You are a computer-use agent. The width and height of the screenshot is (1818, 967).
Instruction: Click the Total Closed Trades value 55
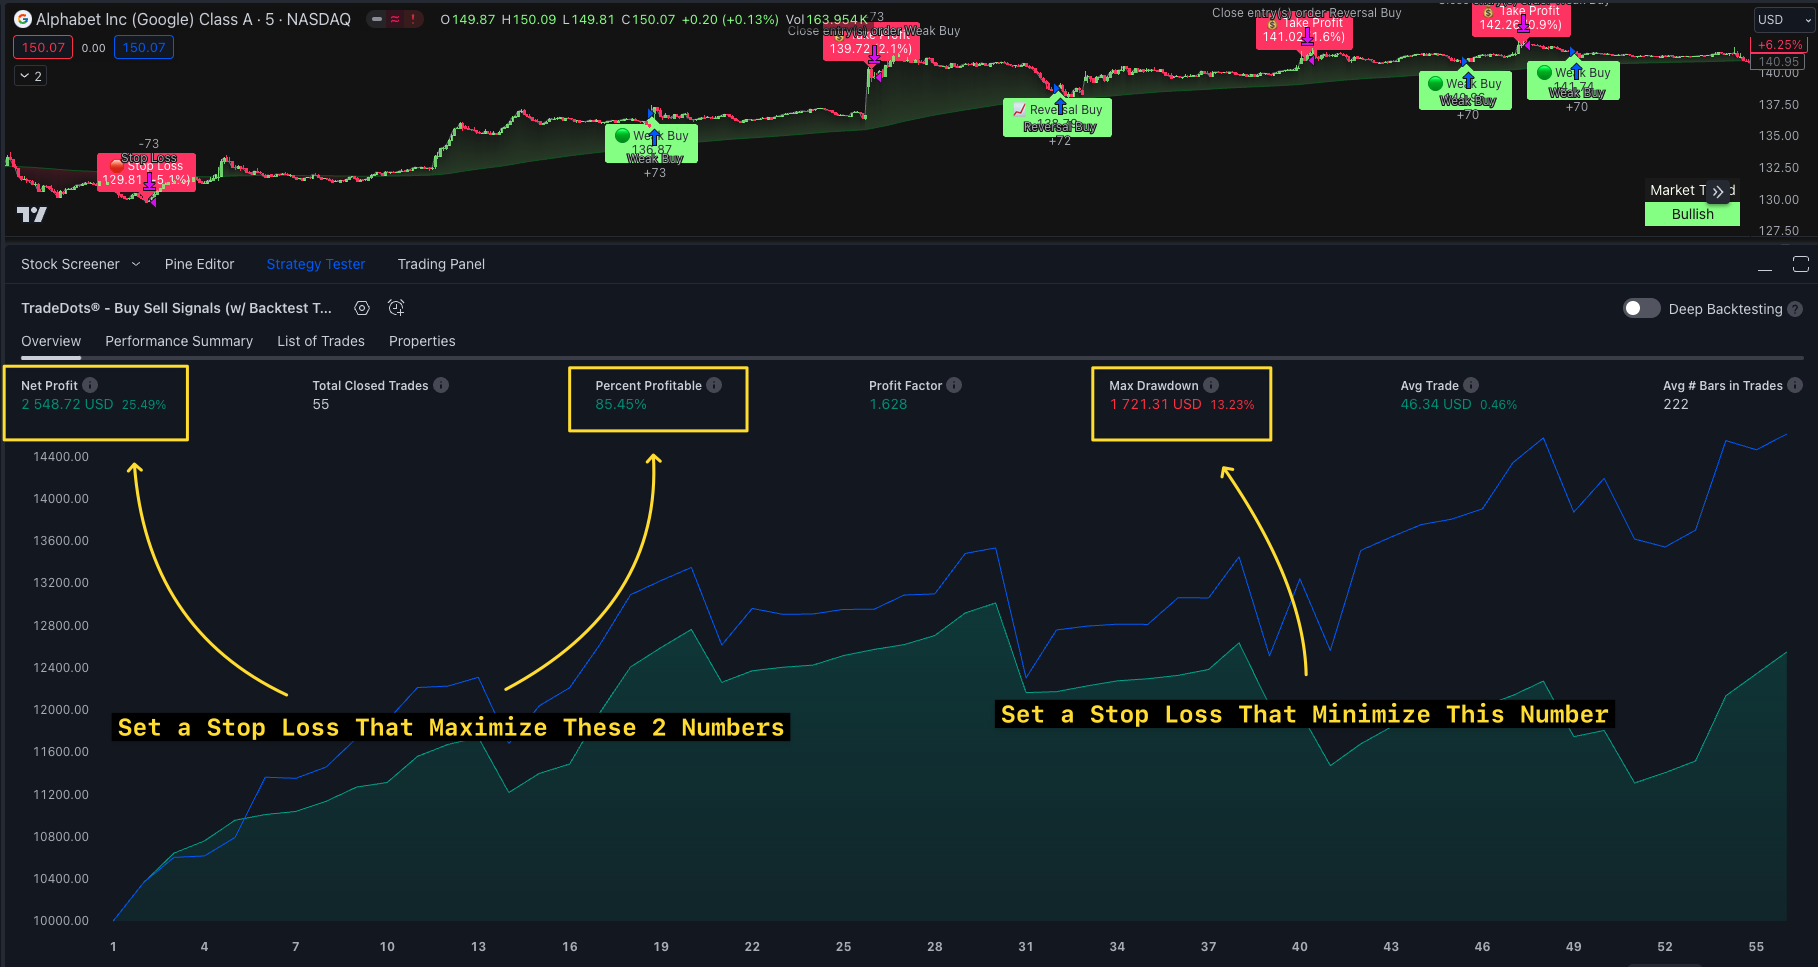(x=321, y=404)
